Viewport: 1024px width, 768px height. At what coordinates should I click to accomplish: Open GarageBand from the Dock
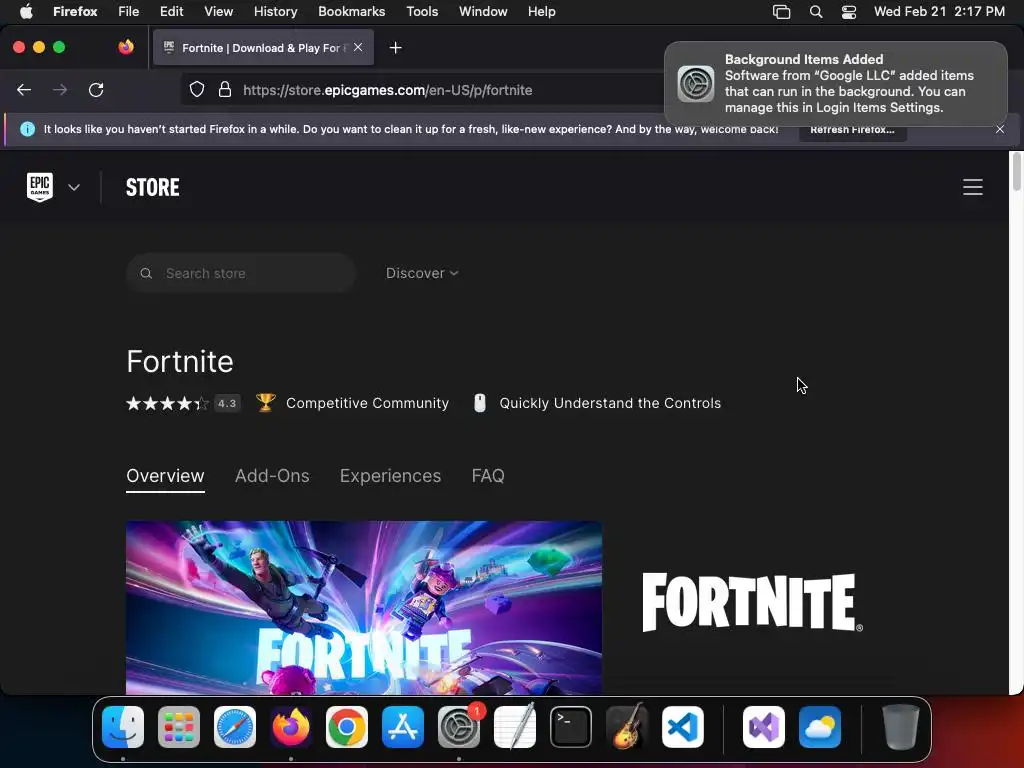pos(627,727)
